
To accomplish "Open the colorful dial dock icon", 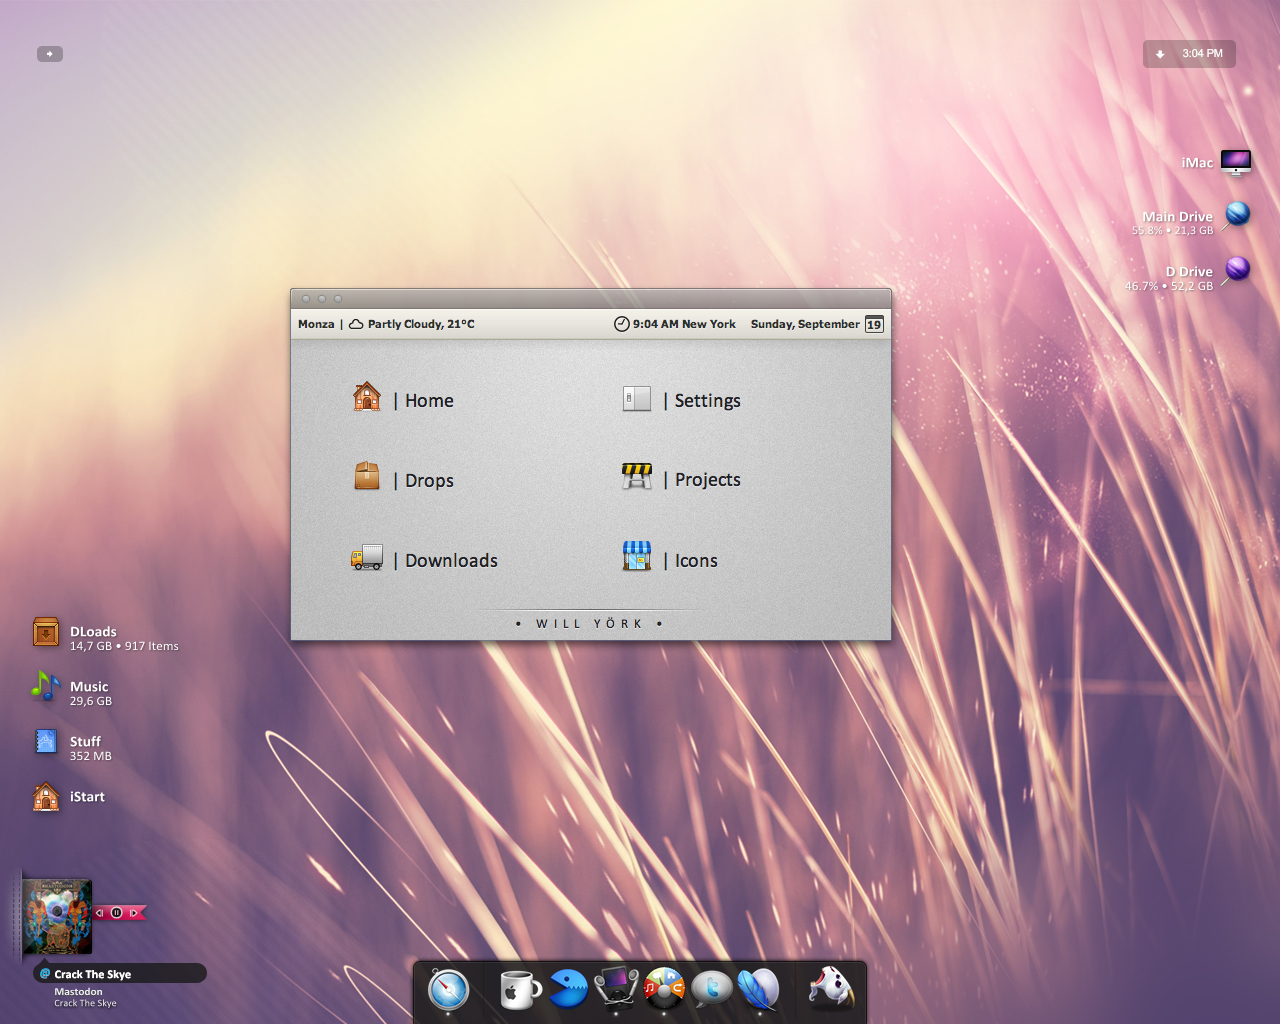I will point(664,988).
